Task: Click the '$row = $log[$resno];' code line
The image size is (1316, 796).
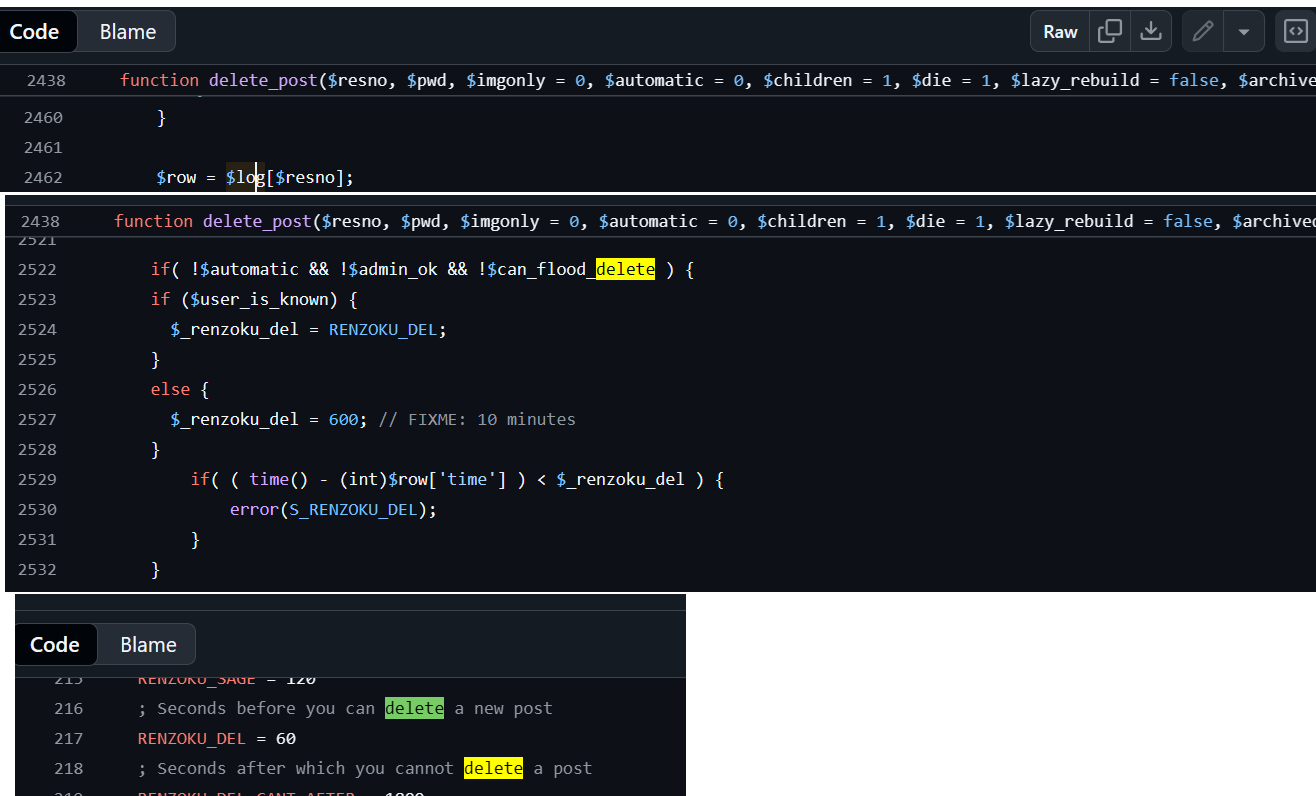Action: [x=255, y=177]
